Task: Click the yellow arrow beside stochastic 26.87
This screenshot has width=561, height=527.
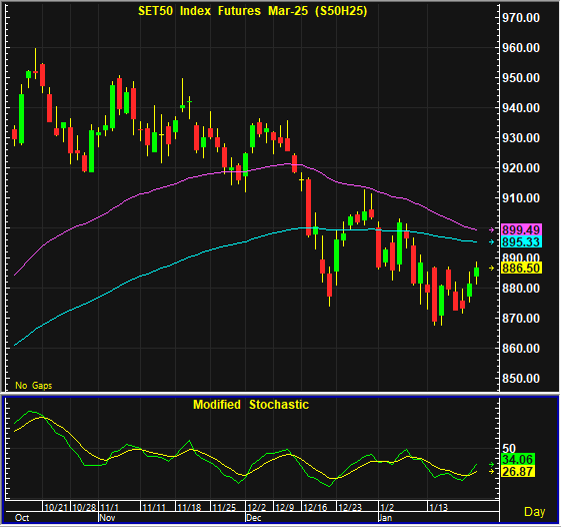Action: click(x=492, y=472)
